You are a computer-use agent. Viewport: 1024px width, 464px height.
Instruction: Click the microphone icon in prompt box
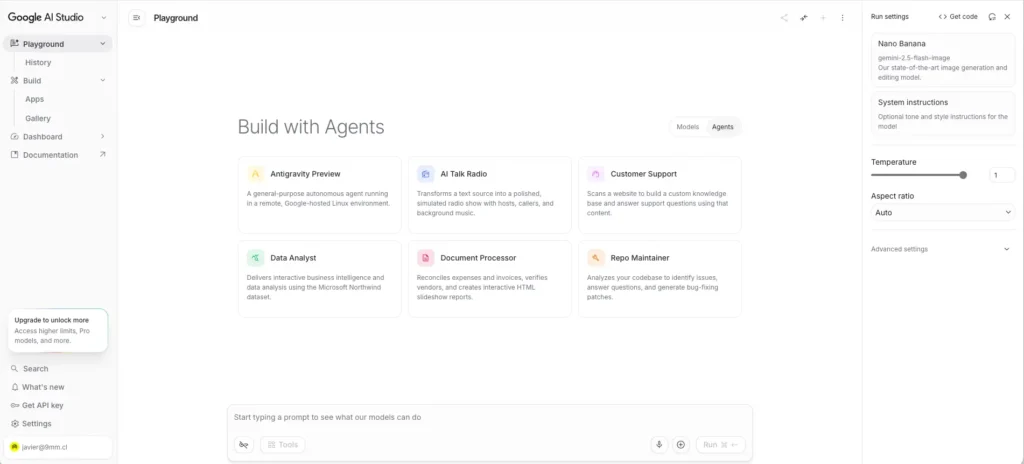[x=659, y=444]
